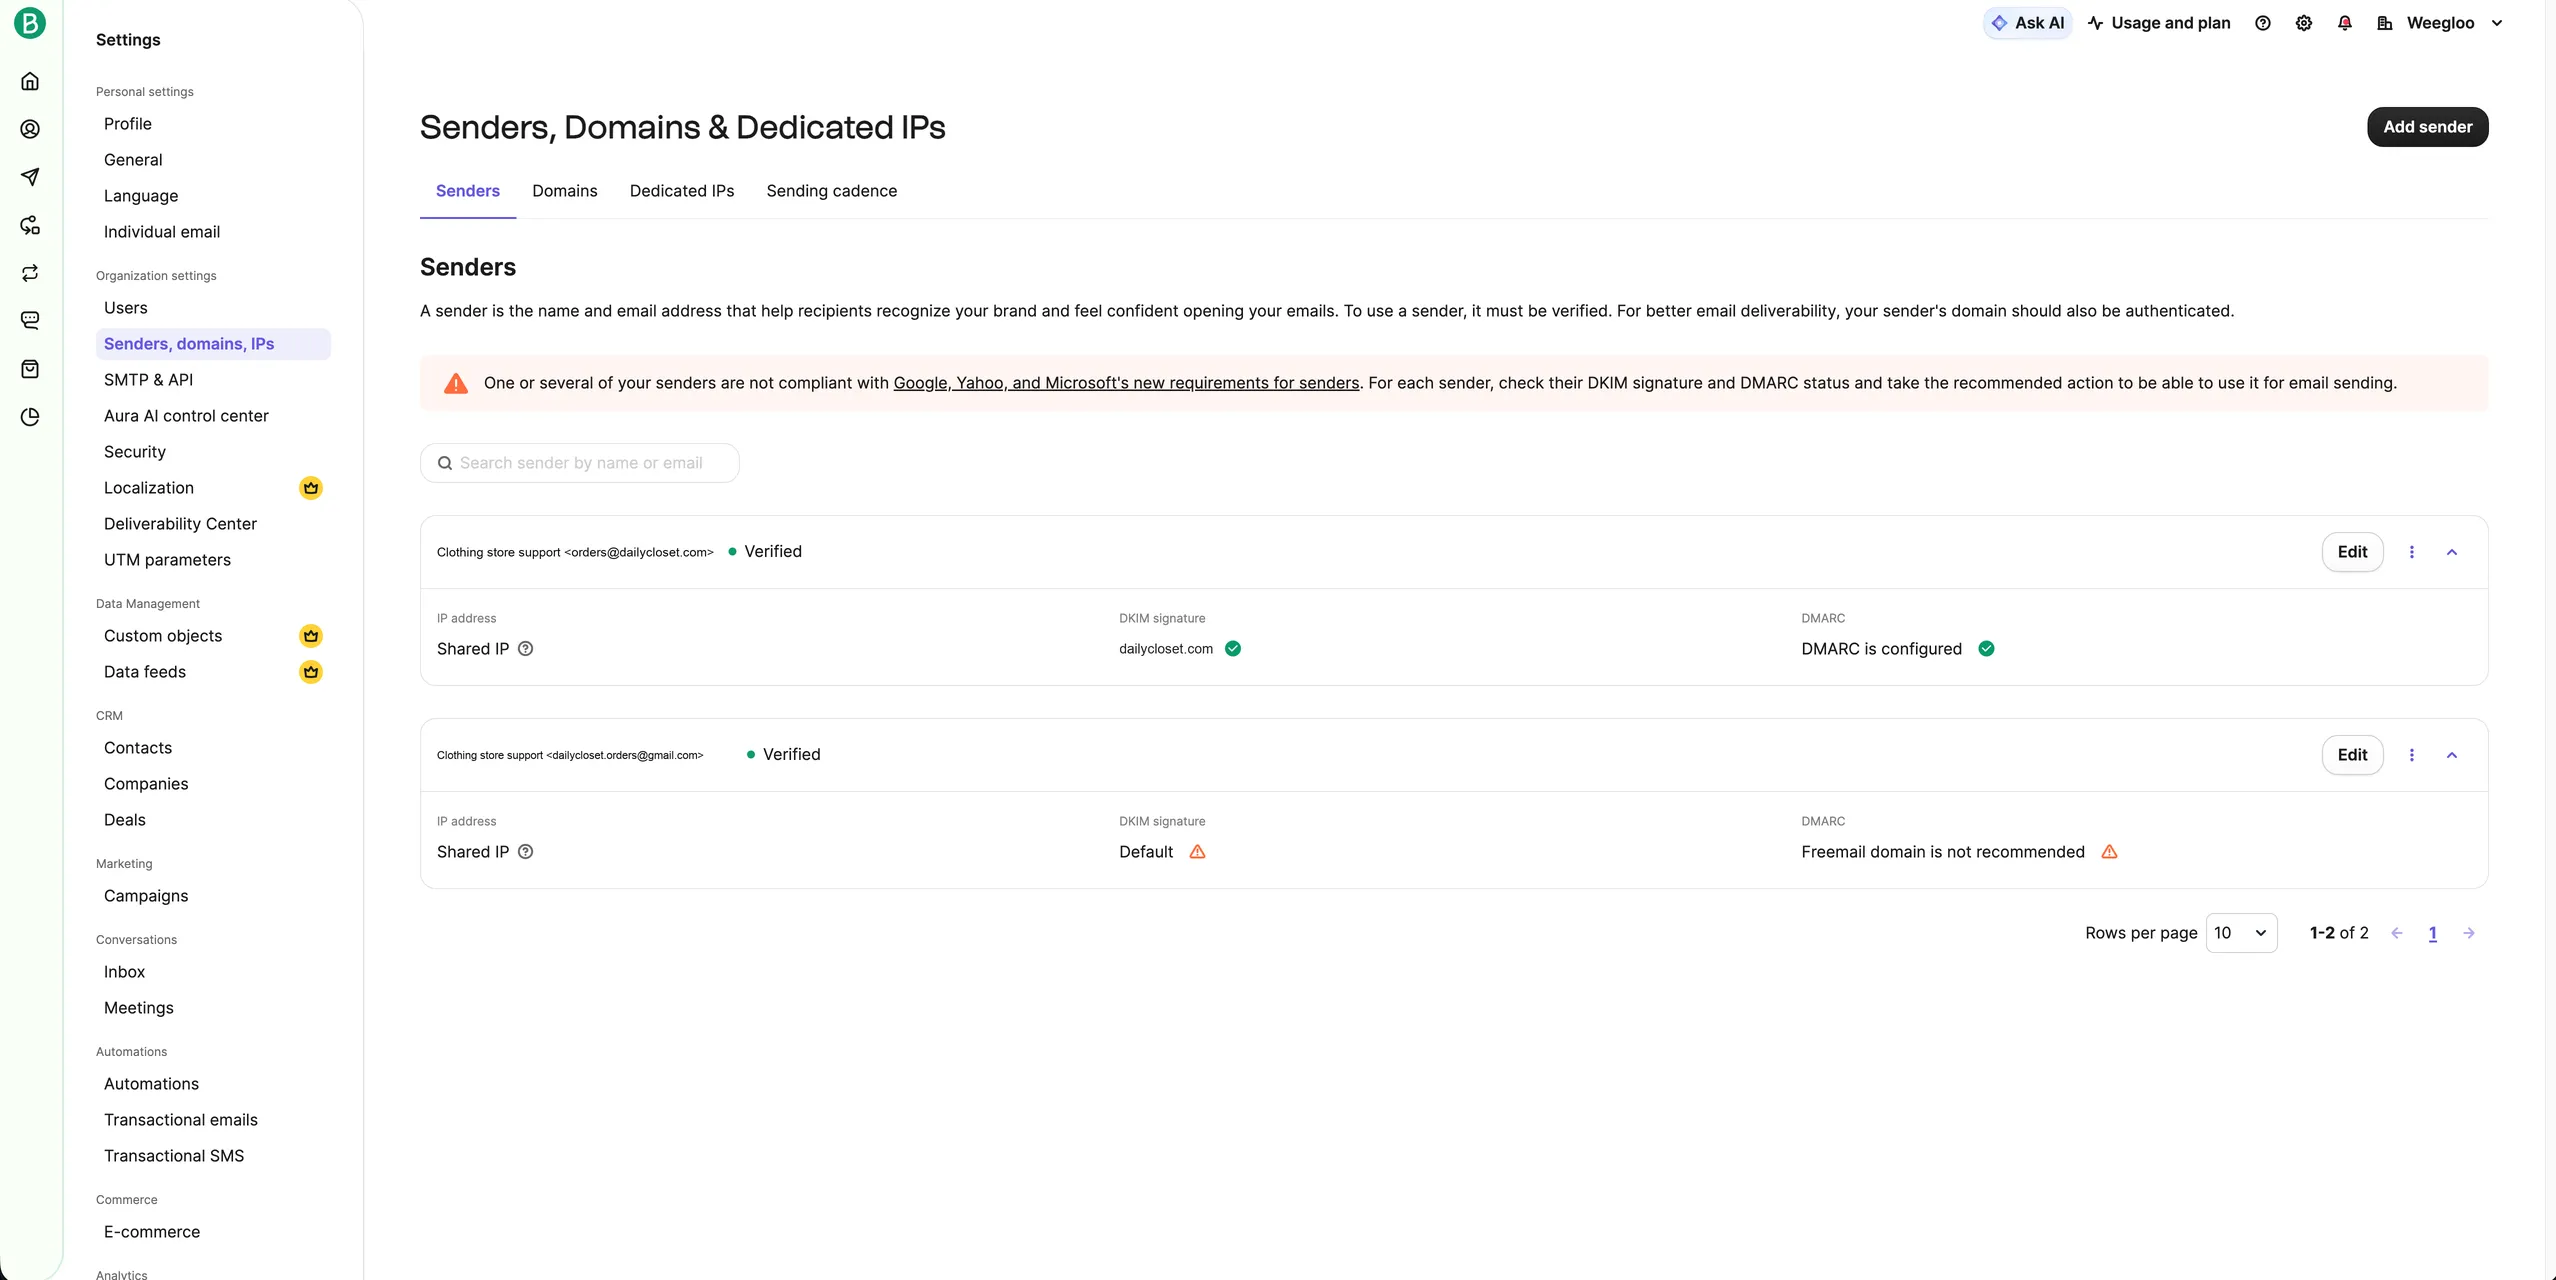Open Google, Yahoo, Microsoft requirements link
The image size is (2556, 1280).
tap(1126, 383)
